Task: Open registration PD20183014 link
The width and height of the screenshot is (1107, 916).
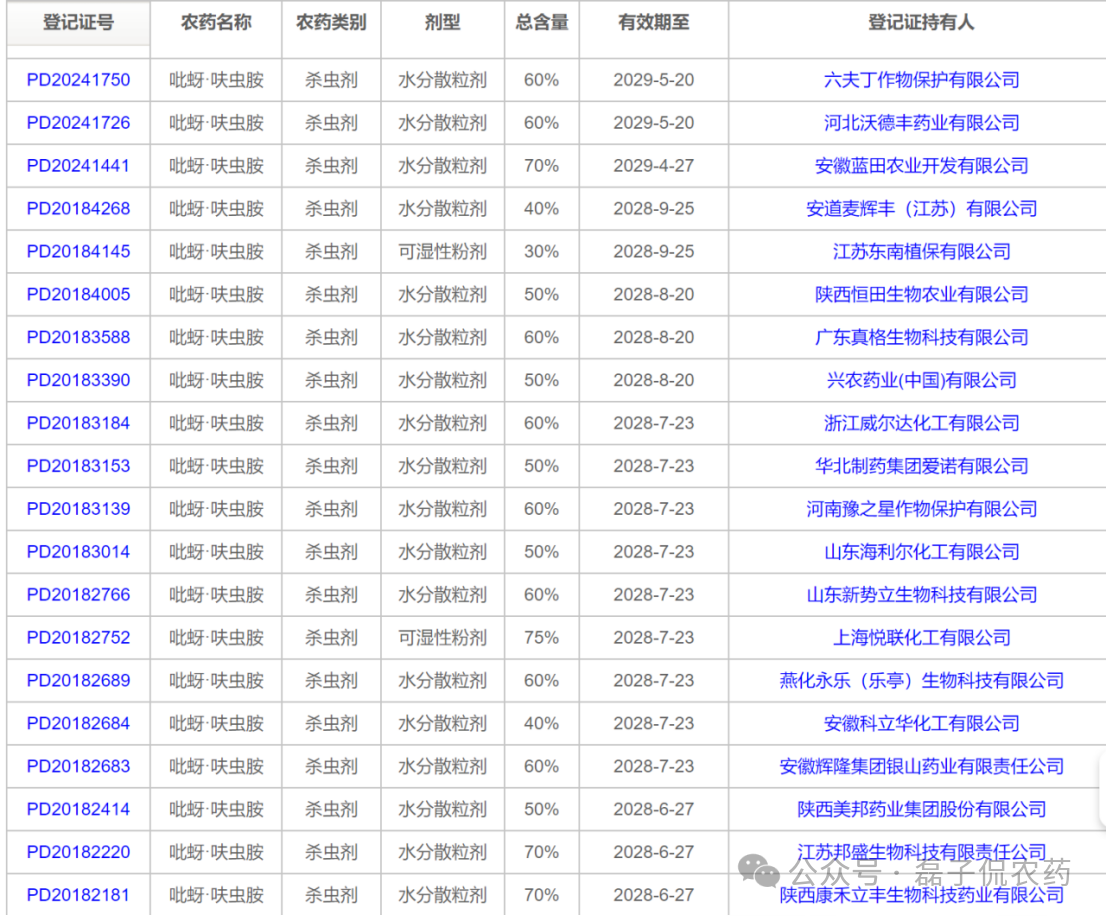Action: click(x=78, y=552)
